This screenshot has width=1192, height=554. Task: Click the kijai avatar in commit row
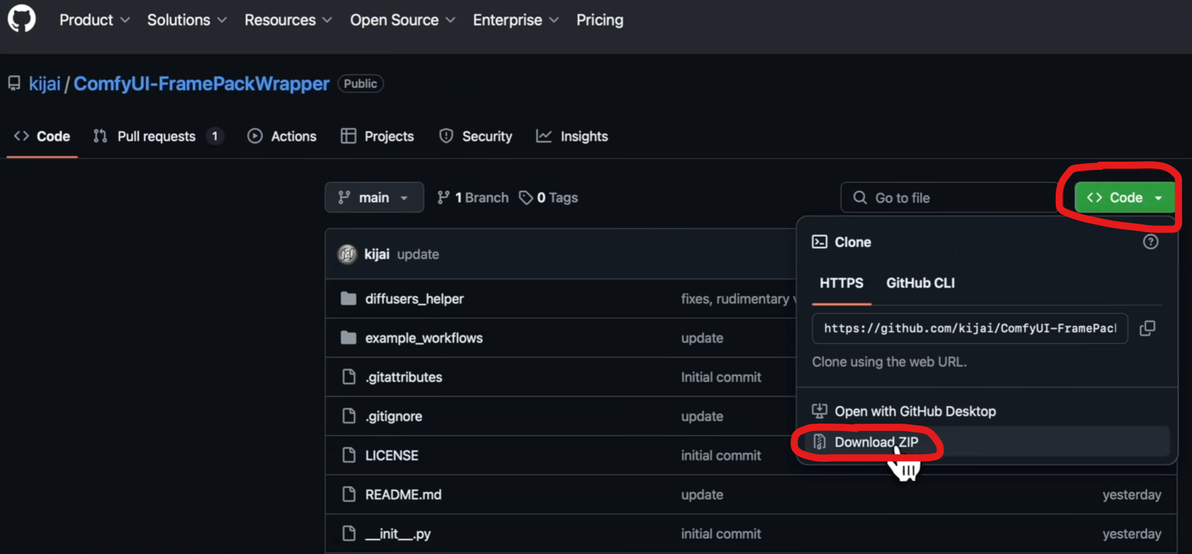pyautogui.click(x=347, y=254)
